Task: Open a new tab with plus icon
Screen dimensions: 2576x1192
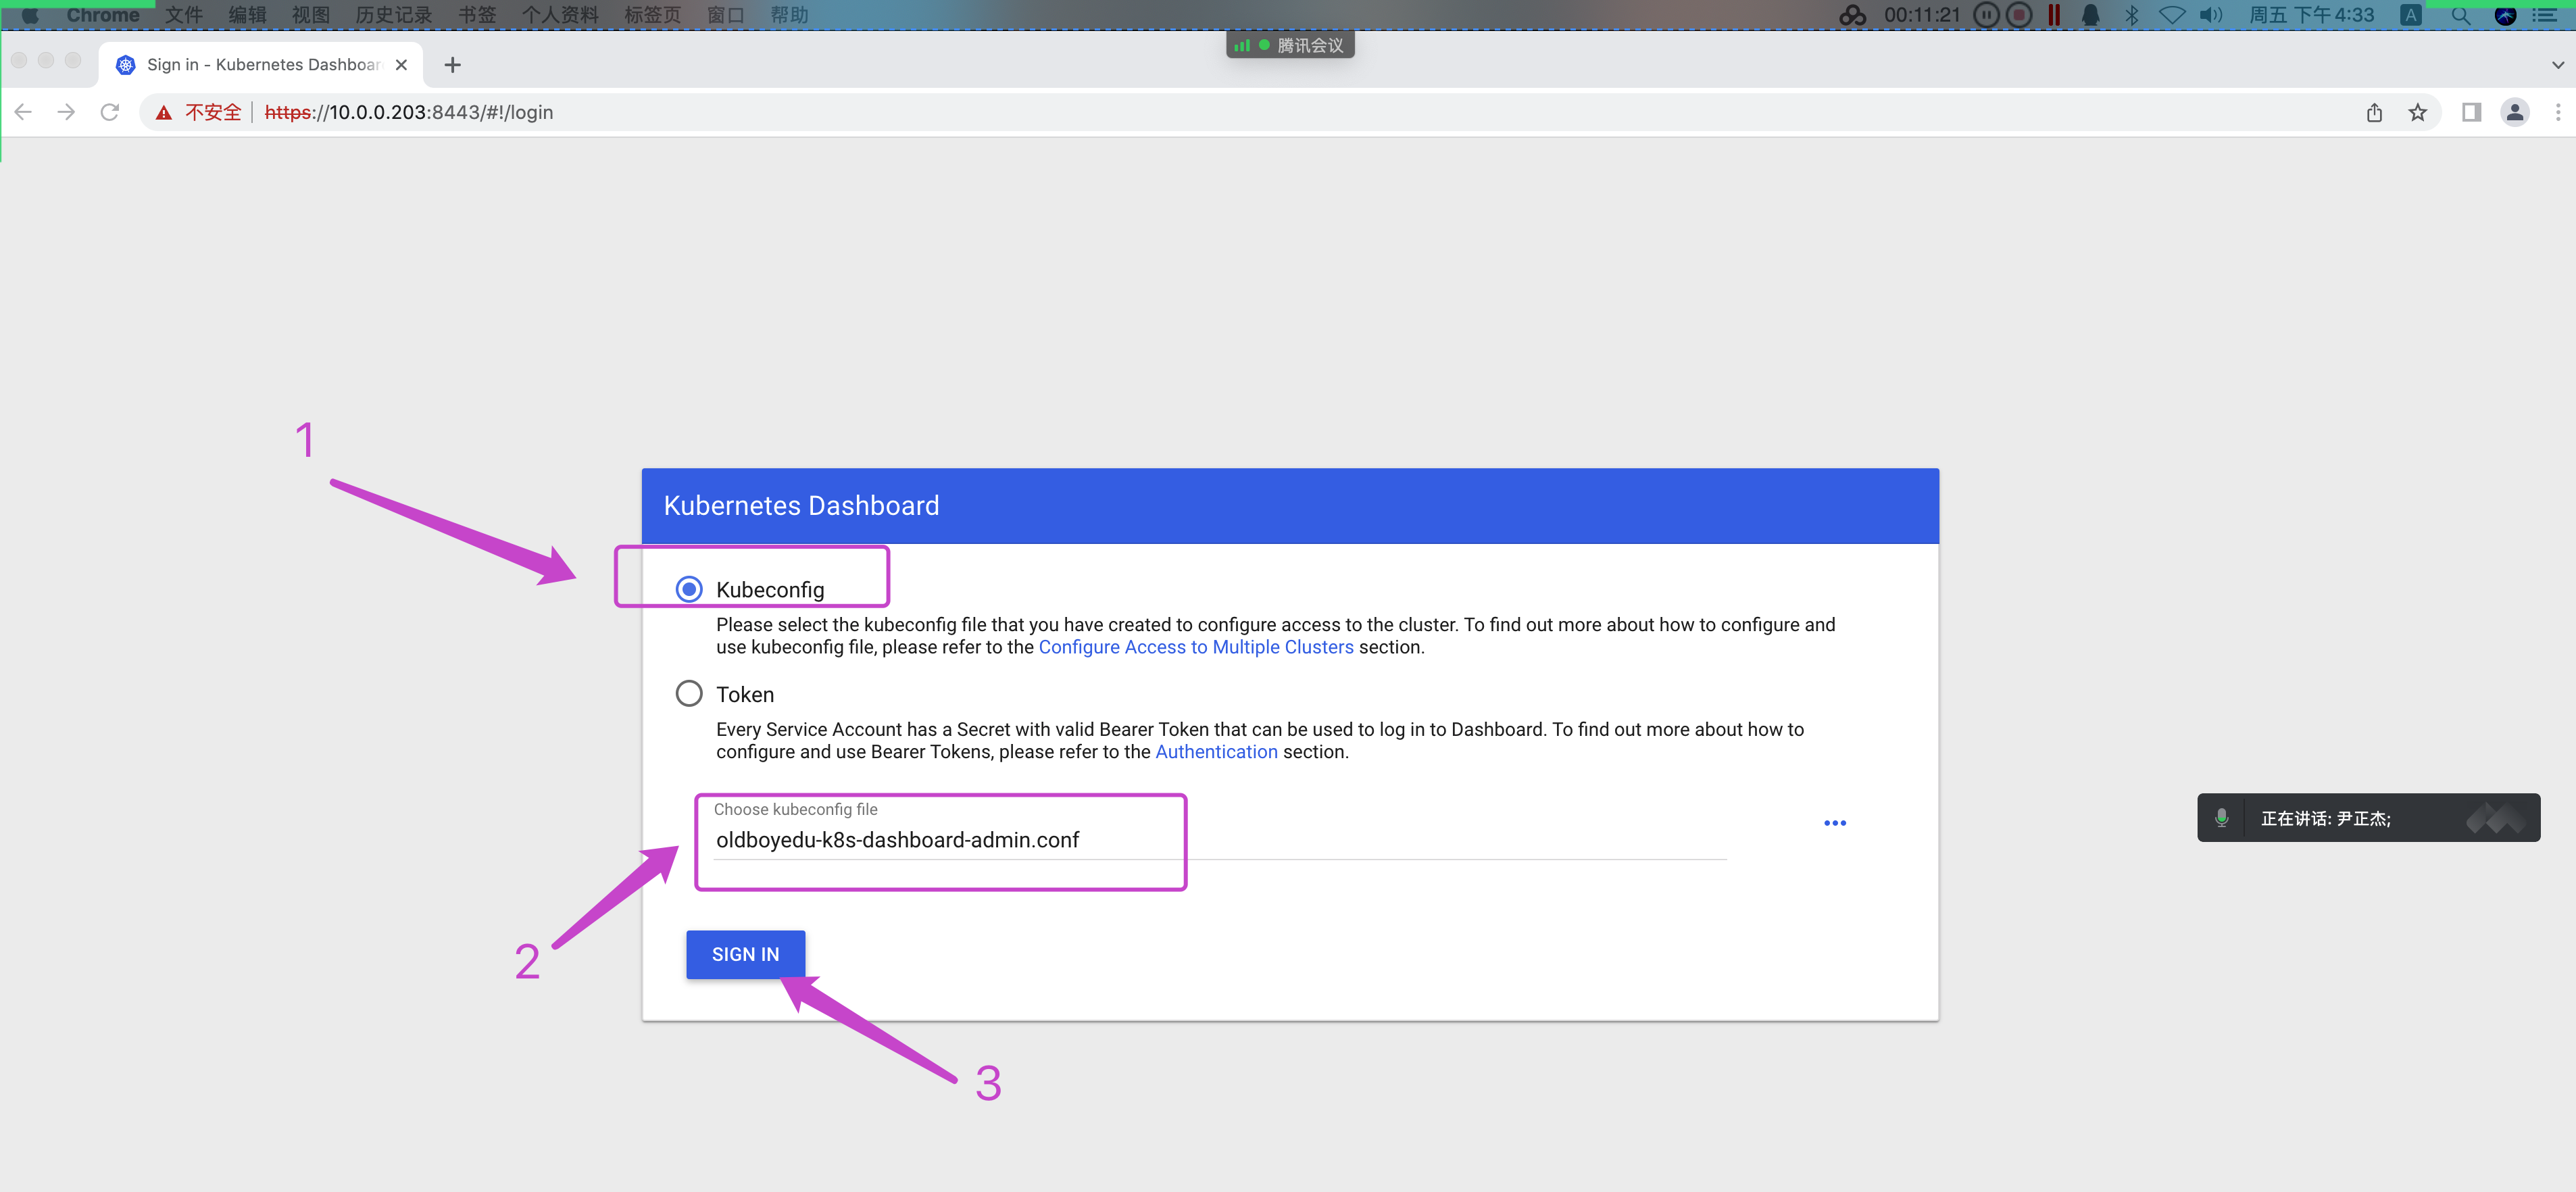Action: coord(452,65)
